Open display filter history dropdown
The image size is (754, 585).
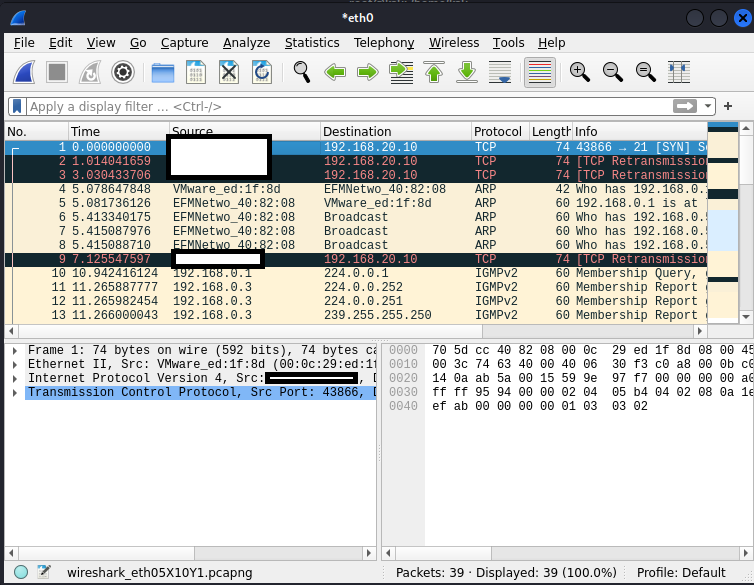tap(708, 106)
